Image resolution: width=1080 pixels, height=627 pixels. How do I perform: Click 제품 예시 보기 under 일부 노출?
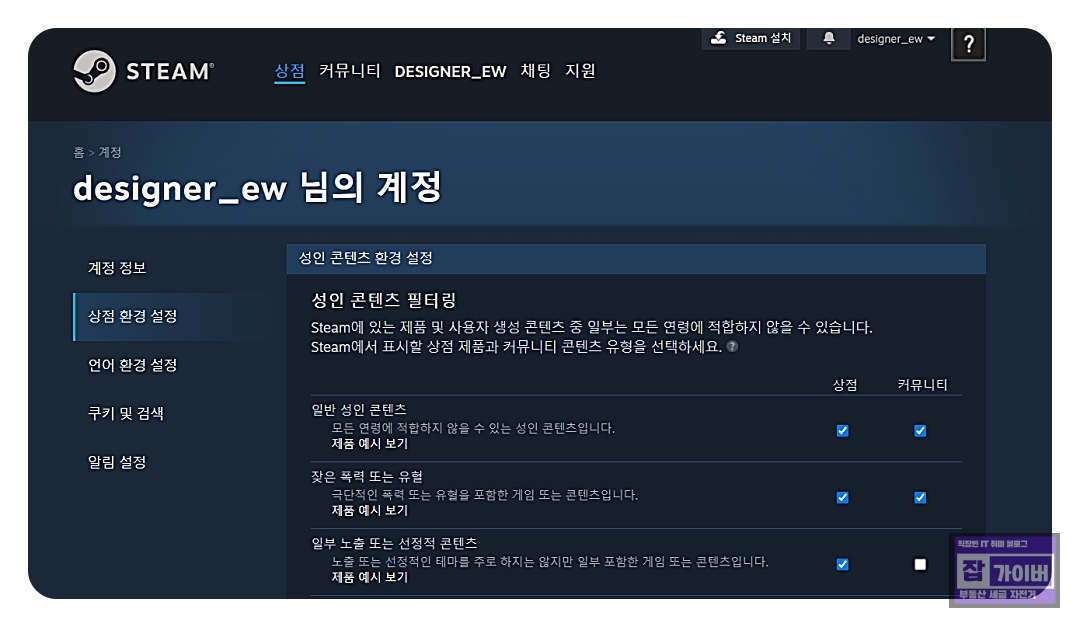click(x=370, y=577)
